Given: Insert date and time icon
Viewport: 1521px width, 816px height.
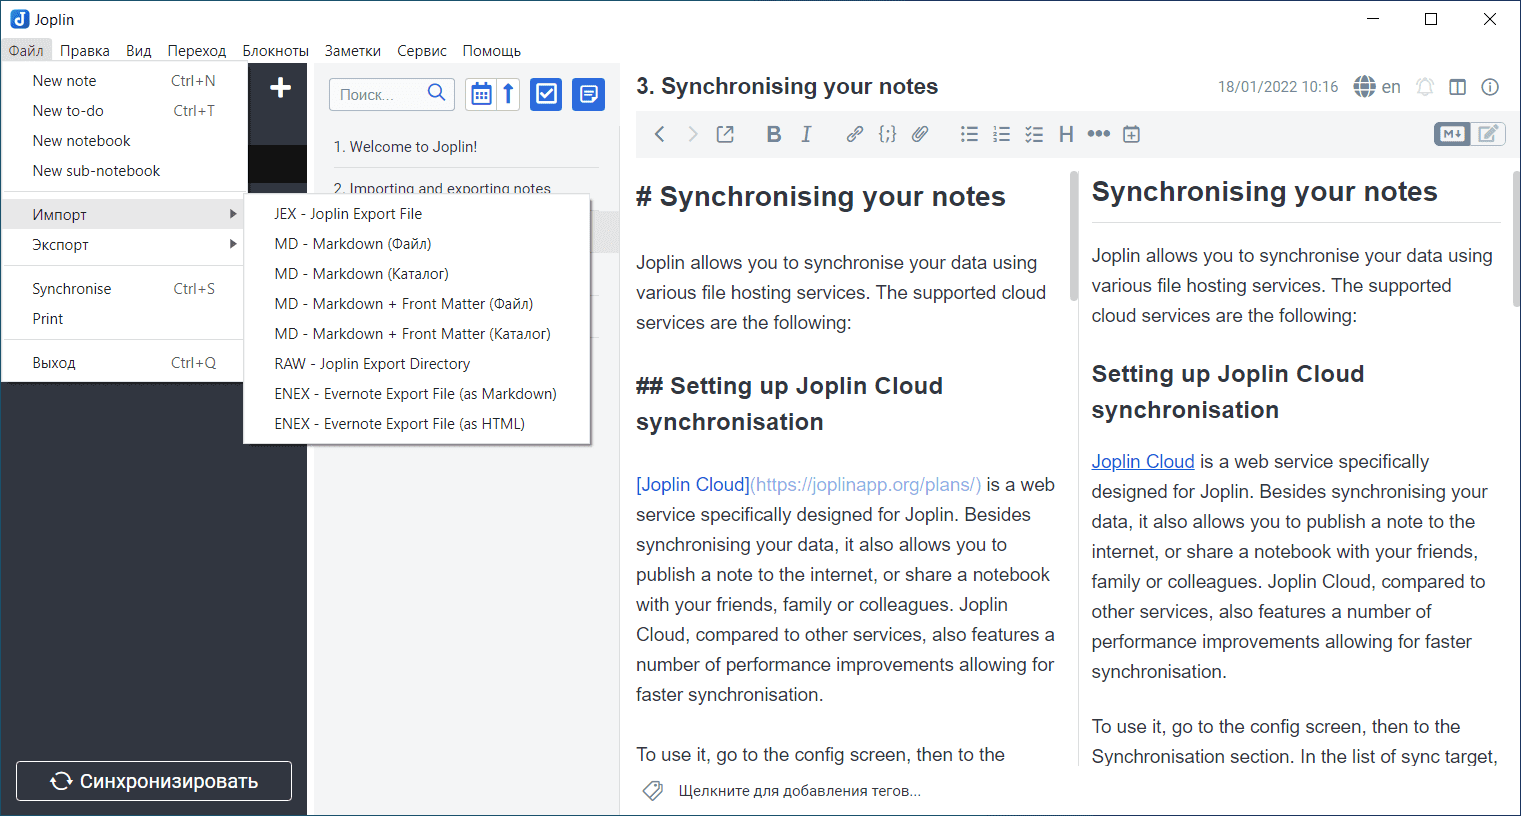Looking at the screenshot, I should 1131,134.
